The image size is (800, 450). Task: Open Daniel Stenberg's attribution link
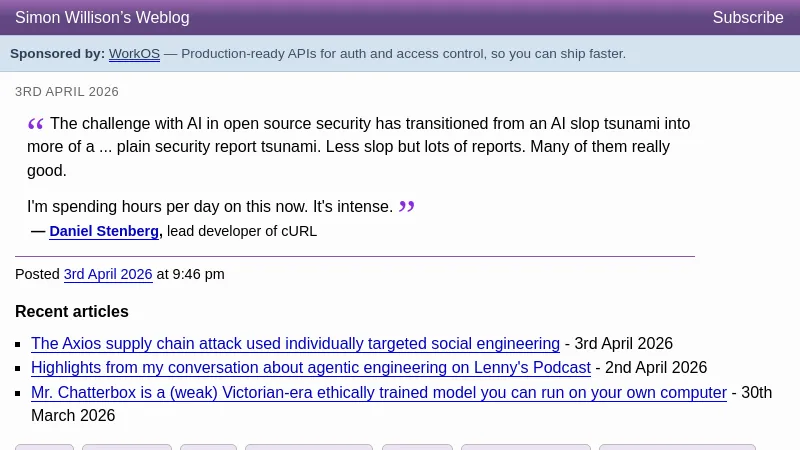104,231
